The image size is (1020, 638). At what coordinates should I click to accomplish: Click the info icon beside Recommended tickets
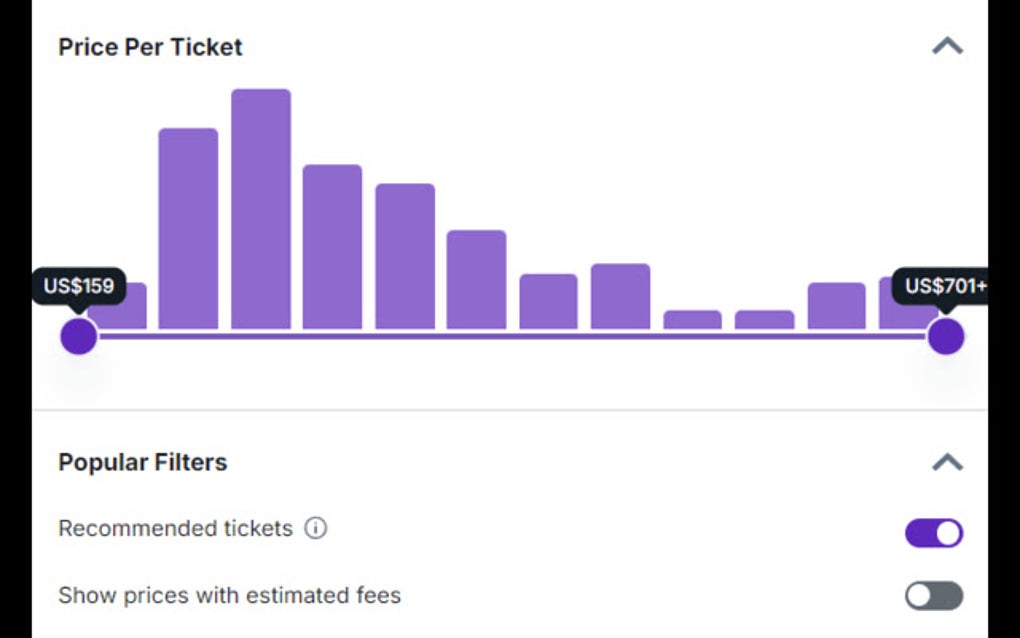pos(316,528)
